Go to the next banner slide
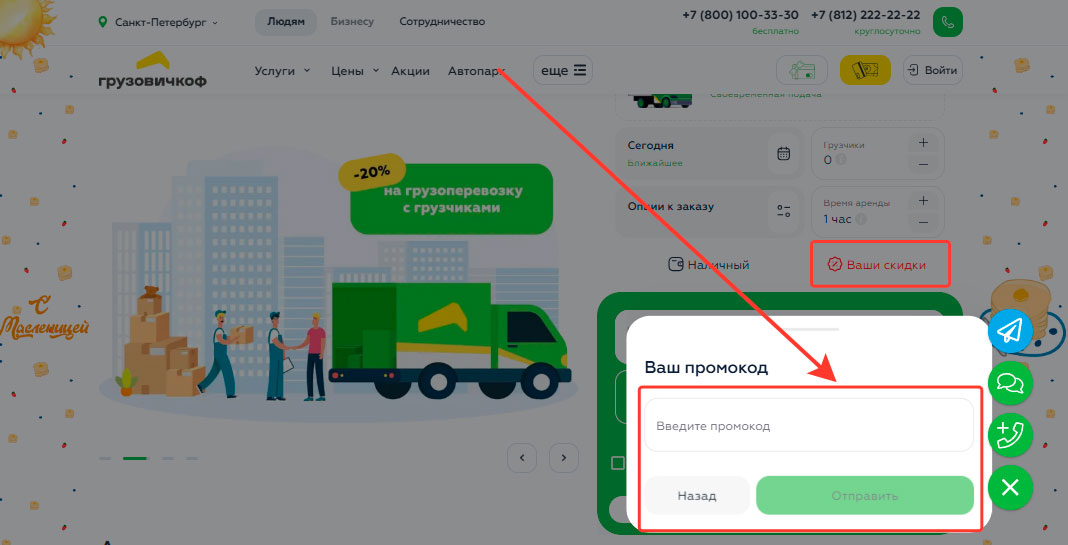 (563, 458)
